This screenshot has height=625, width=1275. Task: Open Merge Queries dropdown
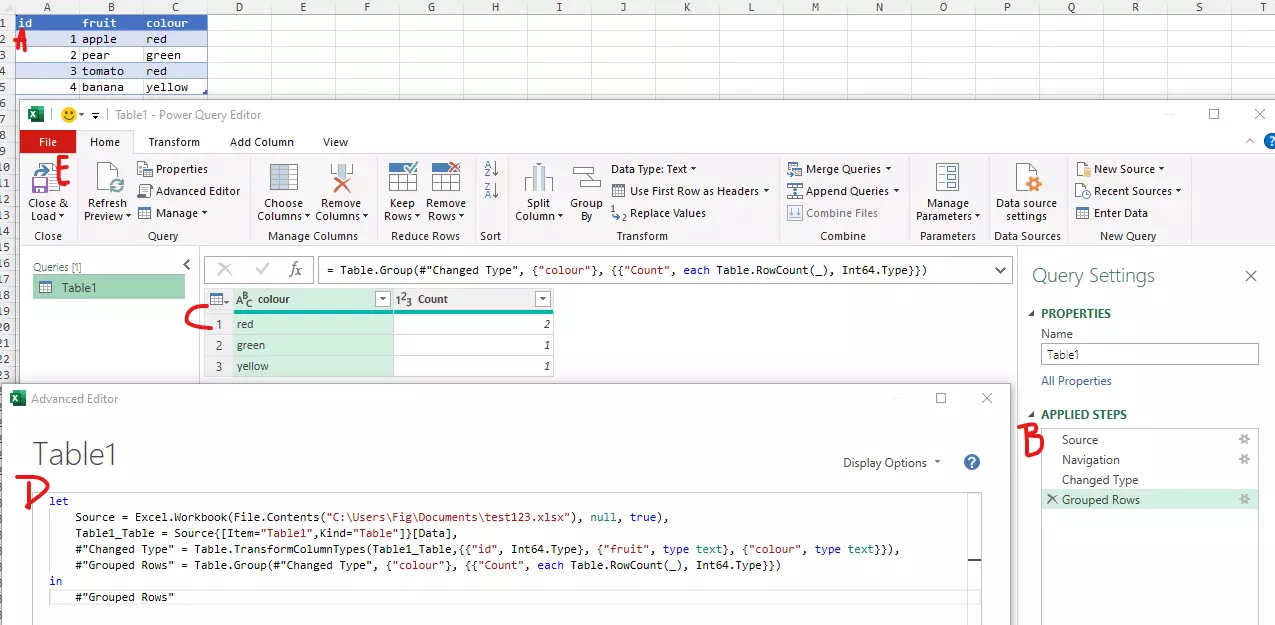point(838,169)
